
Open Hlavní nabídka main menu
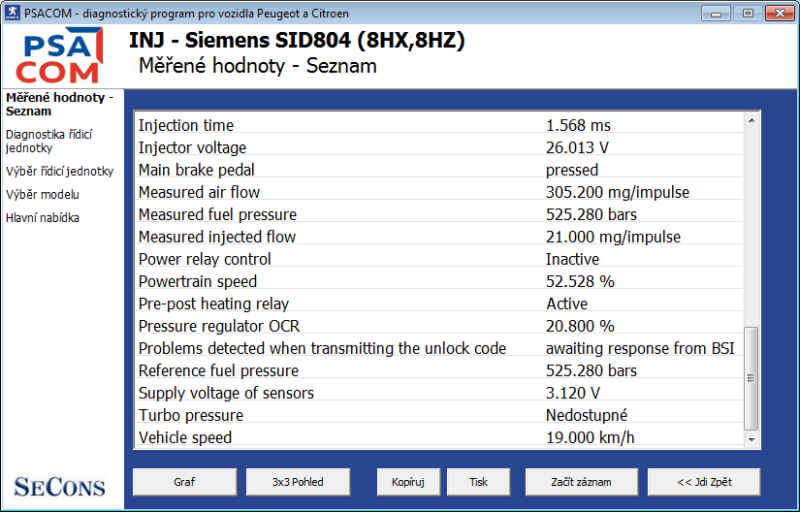click(42, 217)
